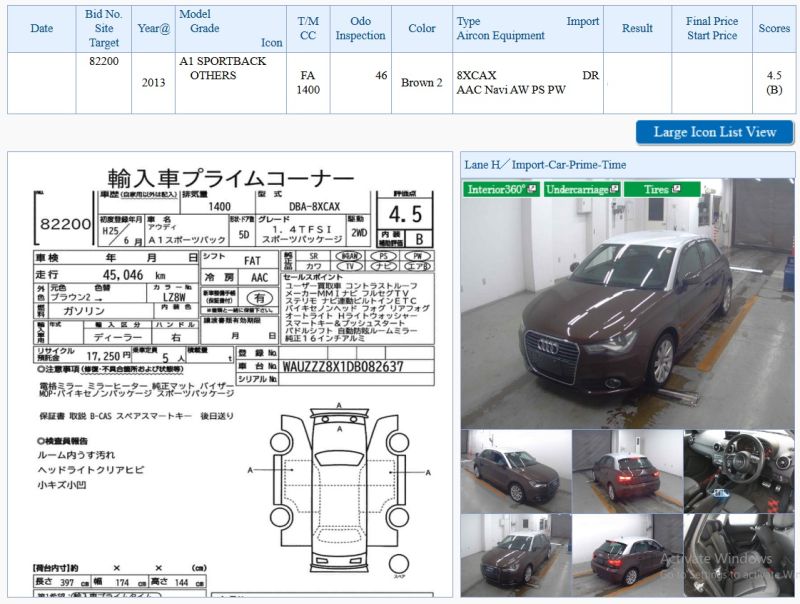Click the LZ8W color code on sheet

click(x=174, y=297)
